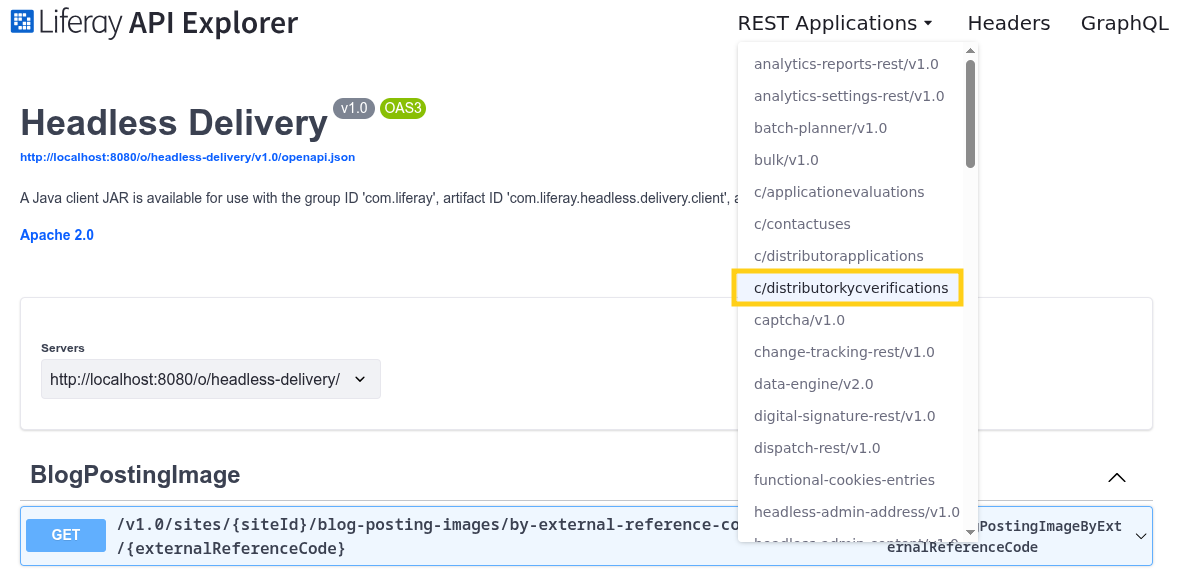
Task: Click the v1.0 version badge
Action: point(354,108)
